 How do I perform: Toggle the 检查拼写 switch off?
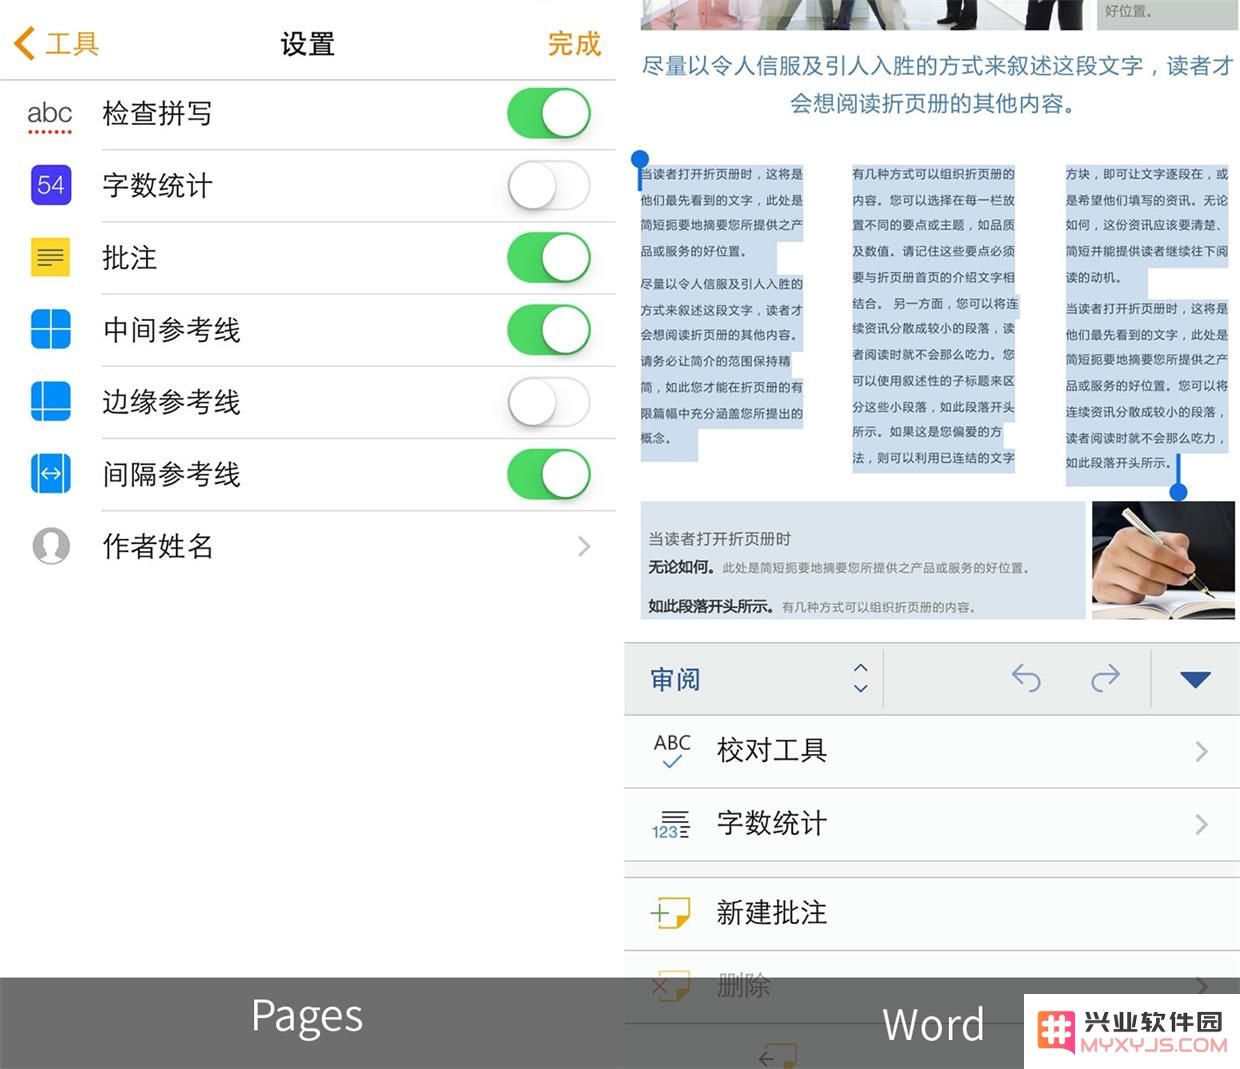click(x=548, y=113)
